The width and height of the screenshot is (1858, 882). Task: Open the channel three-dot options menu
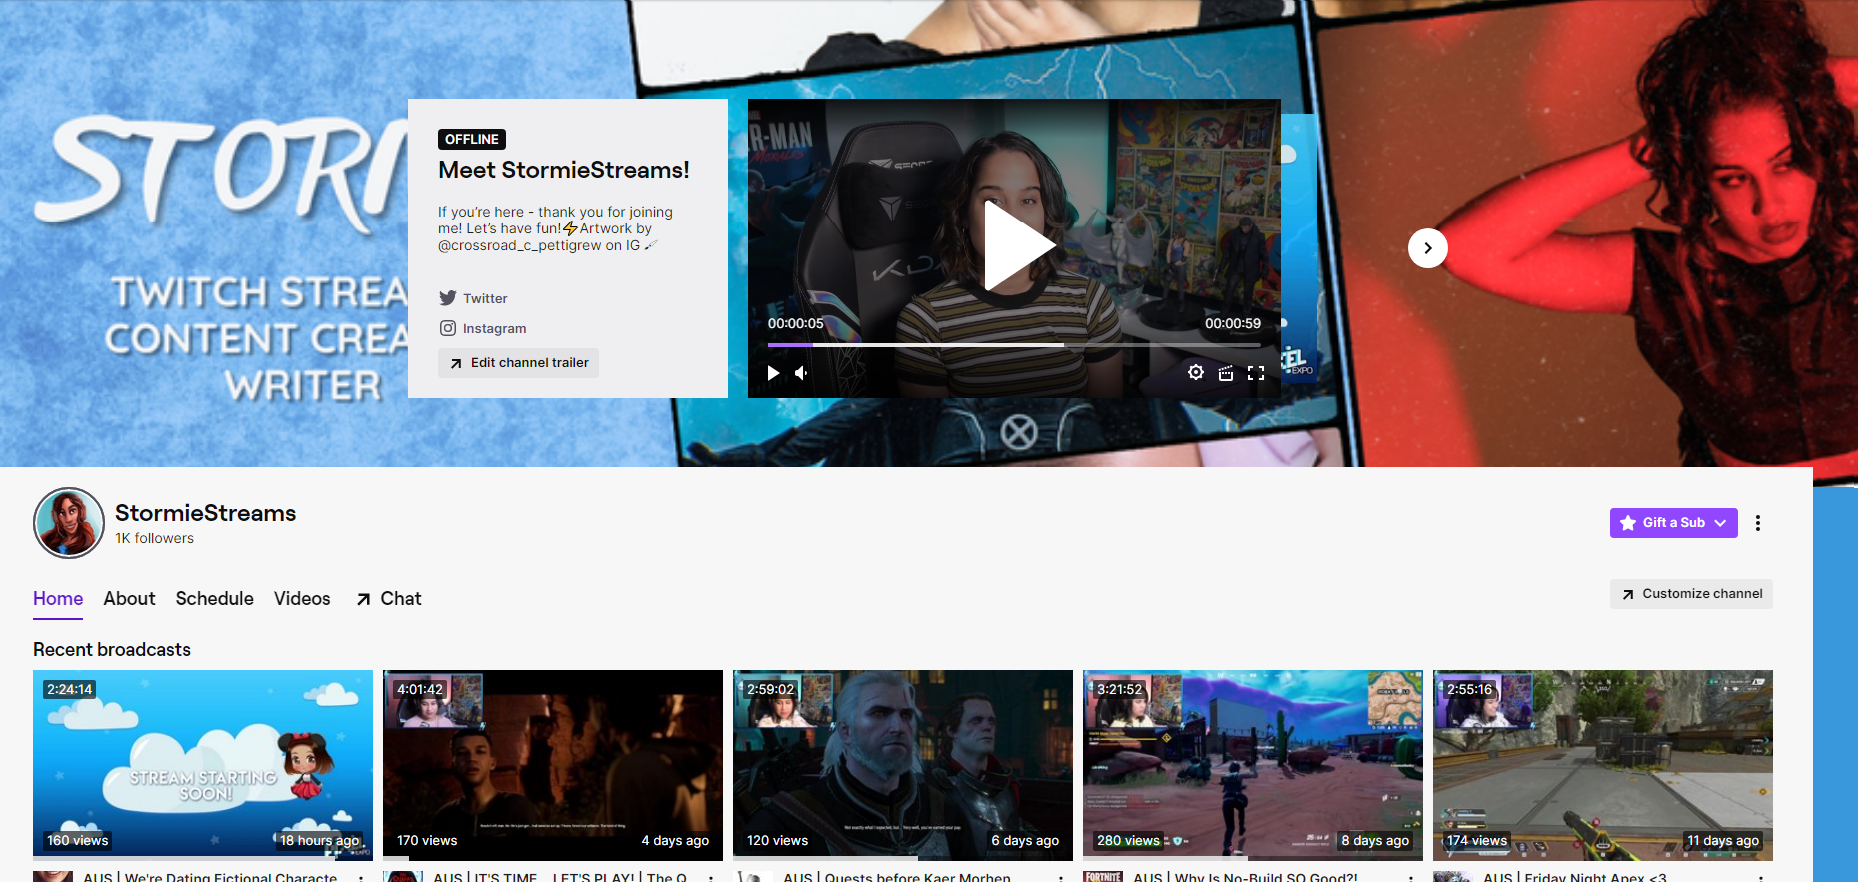click(1758, 523)
